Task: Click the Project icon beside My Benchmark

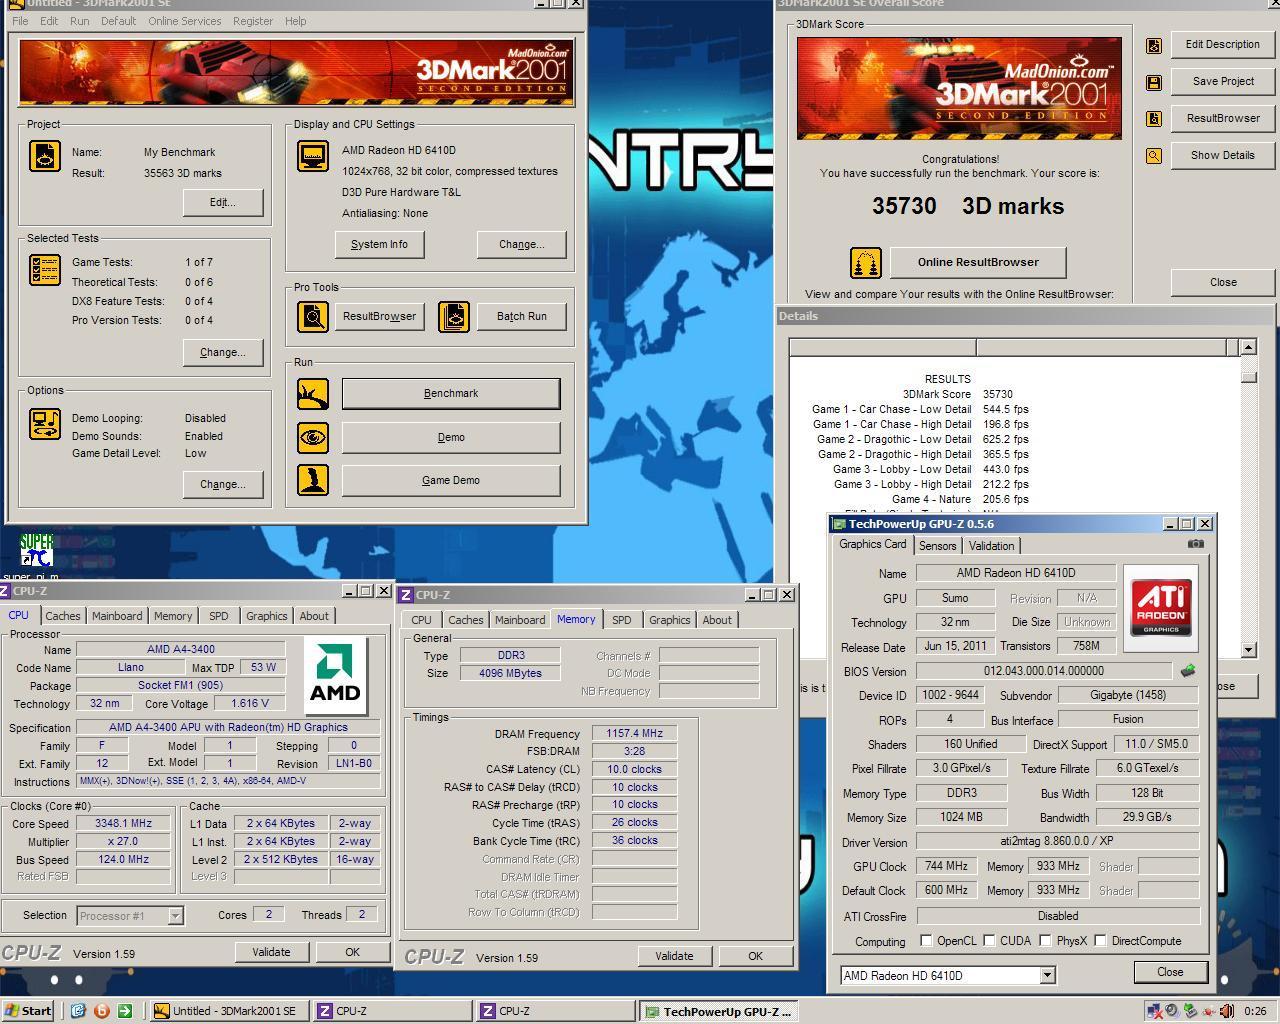Action: (x=45, y=156)
